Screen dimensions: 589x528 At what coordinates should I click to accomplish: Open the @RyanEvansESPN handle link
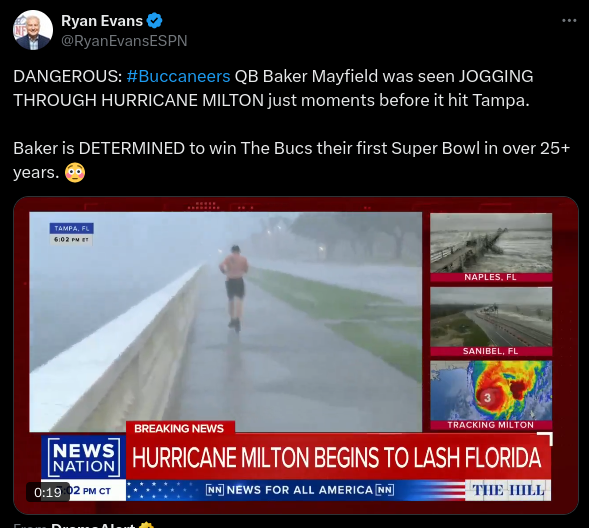point(124,41)
